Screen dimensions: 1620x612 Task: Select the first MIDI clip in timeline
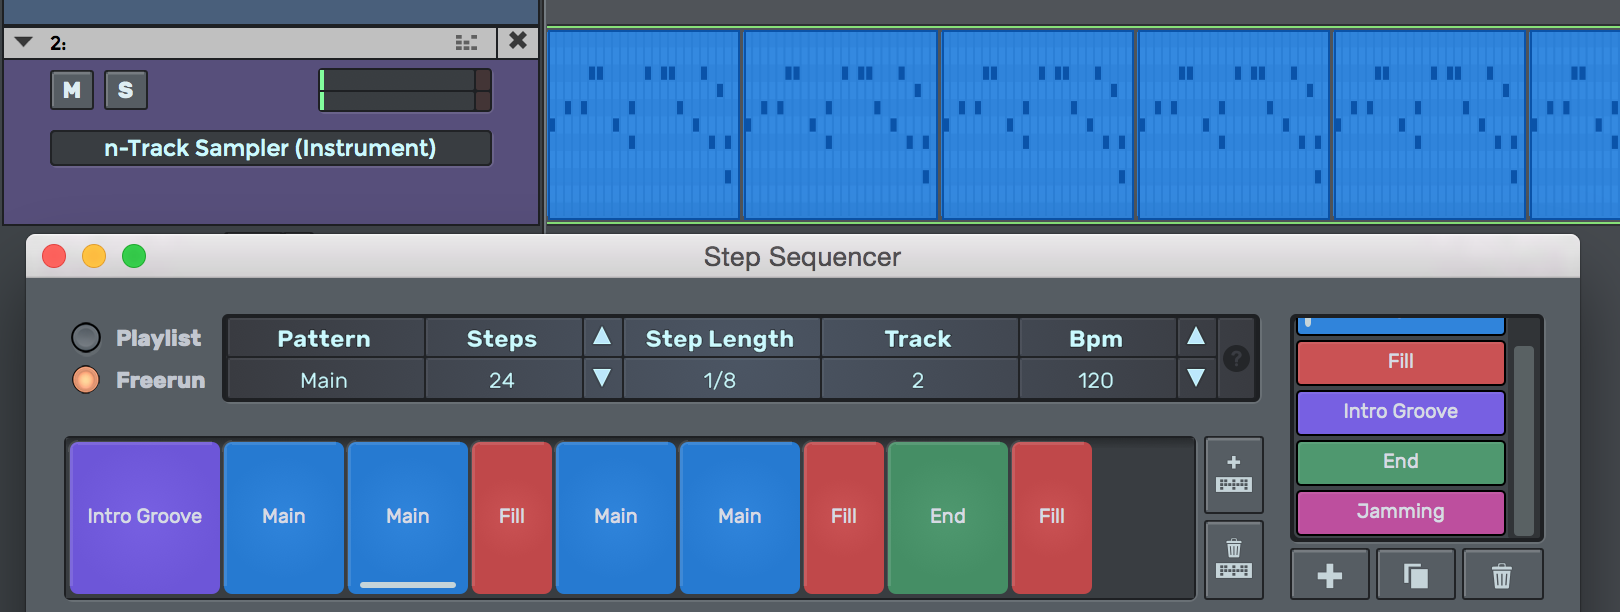coord(644,125)
